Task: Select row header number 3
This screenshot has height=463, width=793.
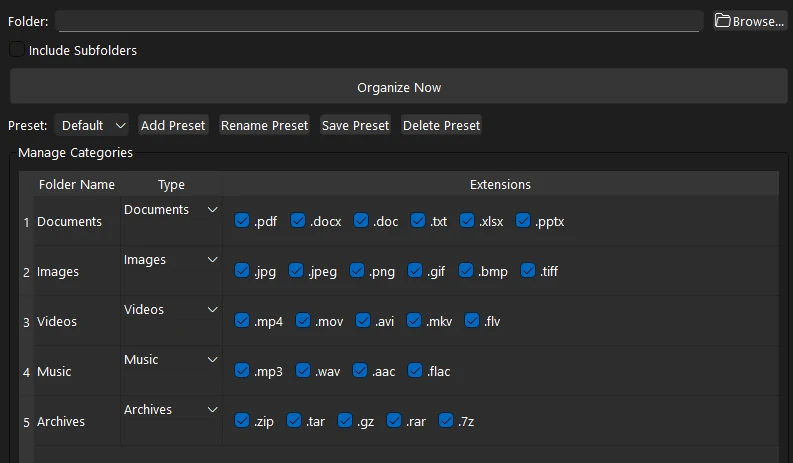Action: [26, 321]
